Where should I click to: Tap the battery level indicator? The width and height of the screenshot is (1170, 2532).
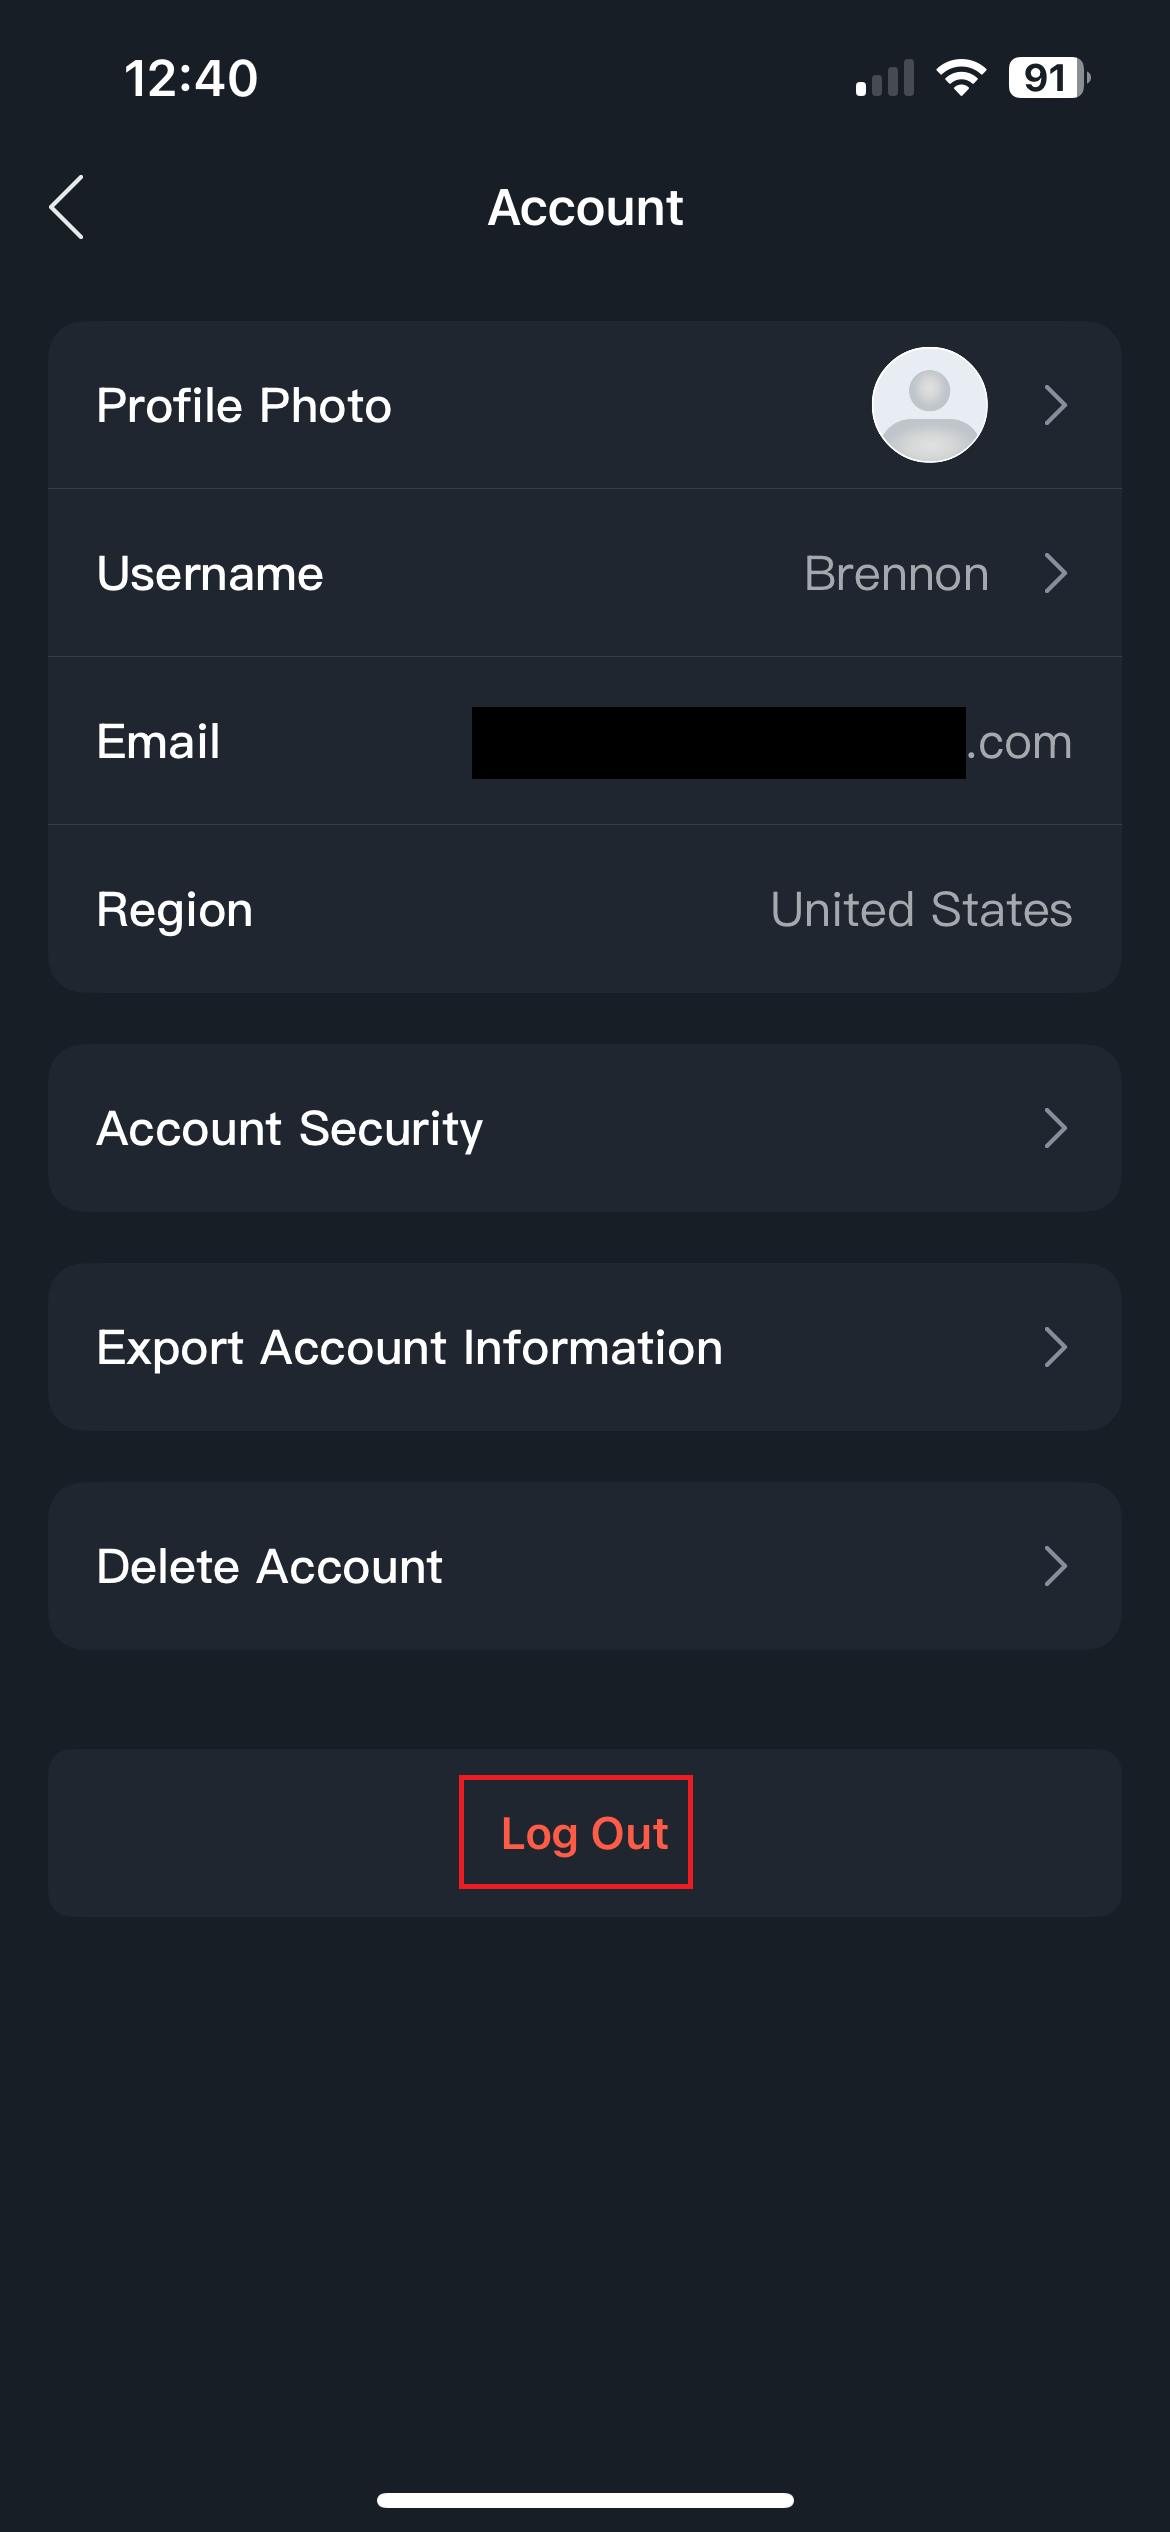(x=1048, y=77)
